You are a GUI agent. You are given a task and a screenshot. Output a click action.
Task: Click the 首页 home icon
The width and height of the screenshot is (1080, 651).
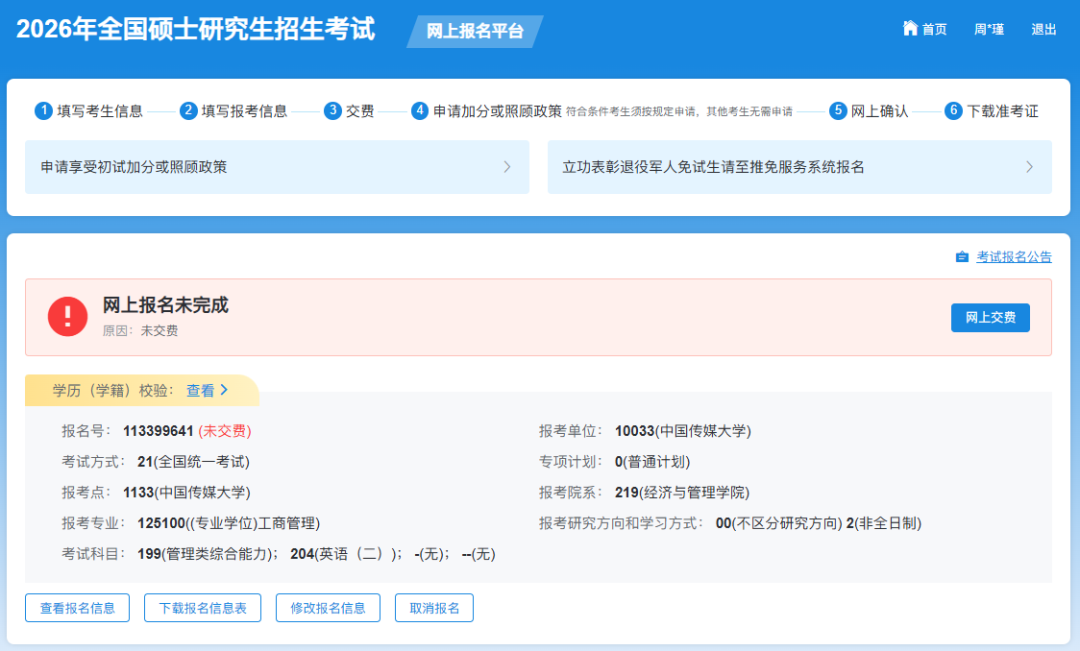point(910,29)
